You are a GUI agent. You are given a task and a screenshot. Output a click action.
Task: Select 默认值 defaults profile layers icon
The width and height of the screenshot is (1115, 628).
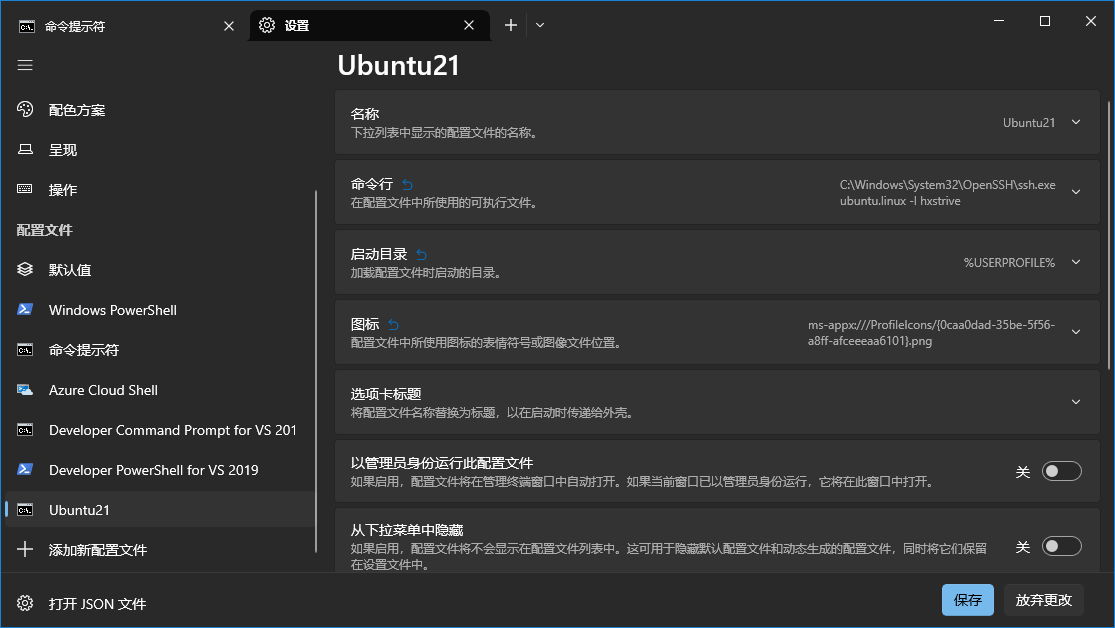point(25,270)
